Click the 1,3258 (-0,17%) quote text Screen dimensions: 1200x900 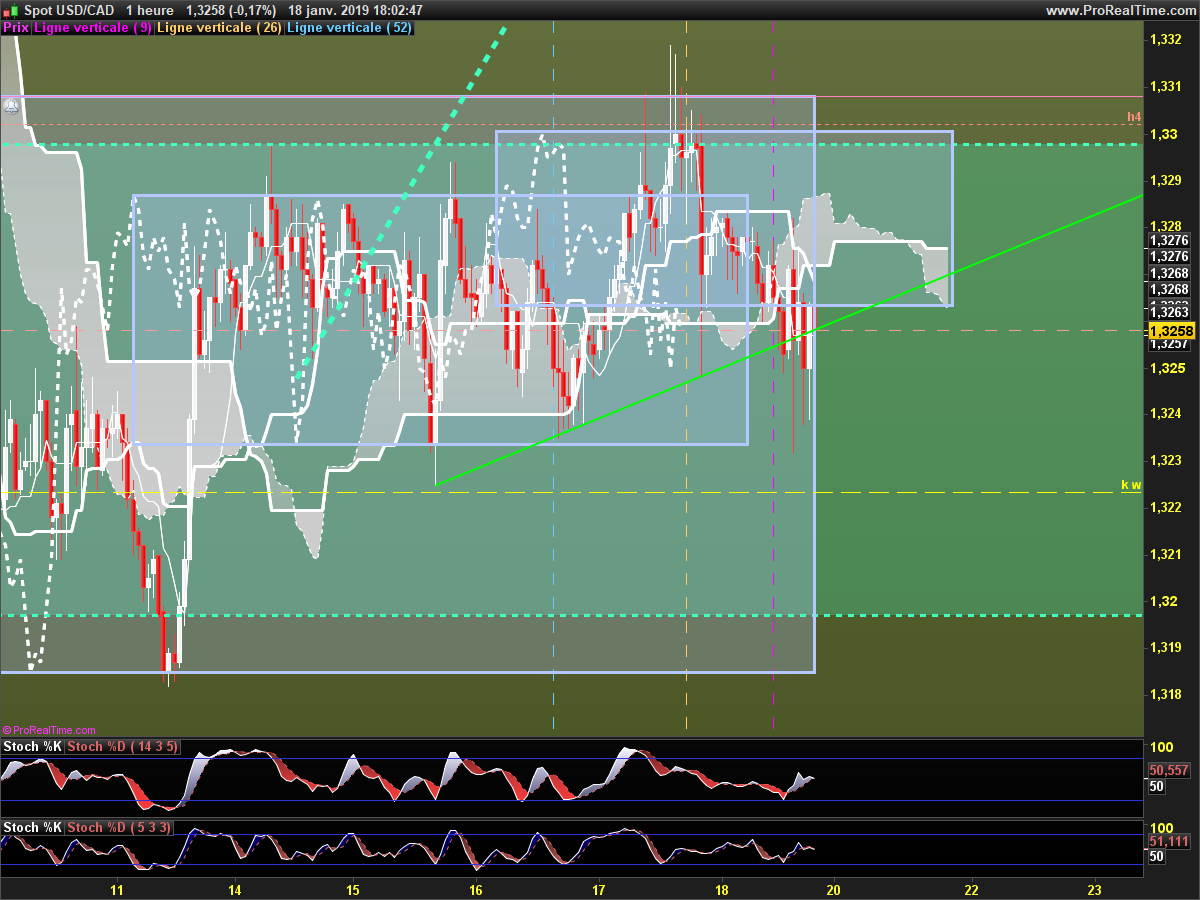(232, 10)
